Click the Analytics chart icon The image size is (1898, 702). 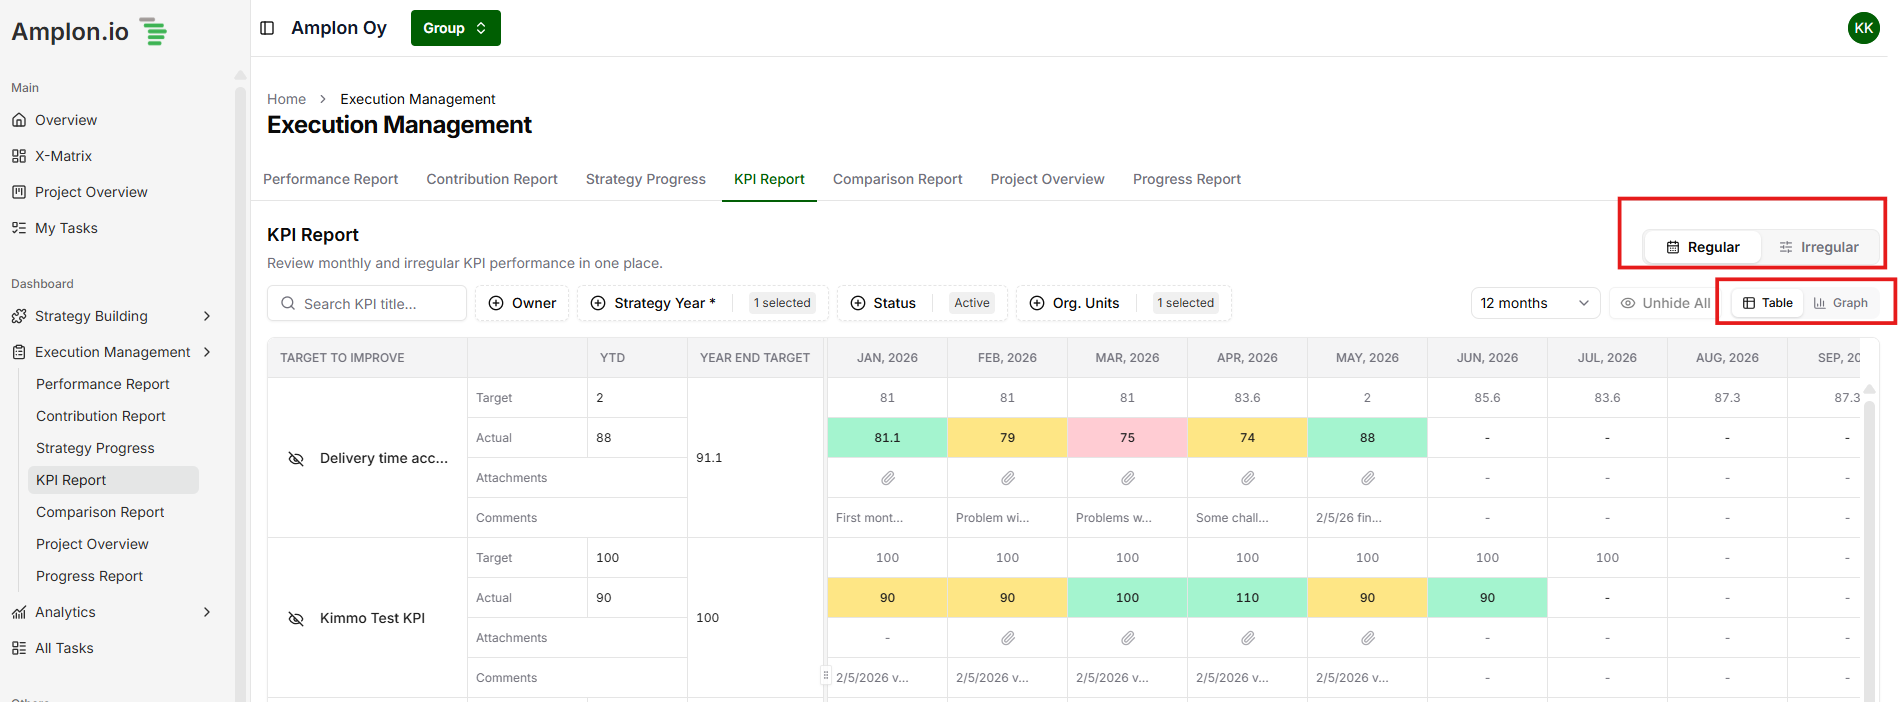(19, 612)
